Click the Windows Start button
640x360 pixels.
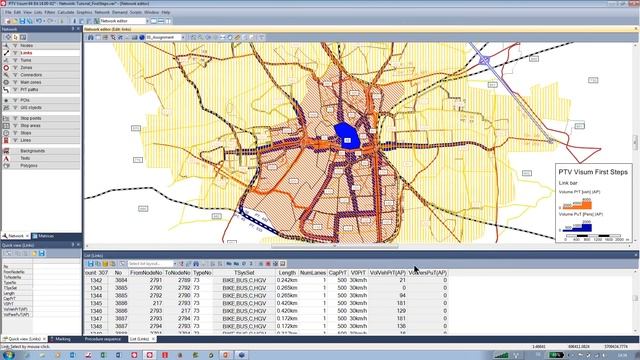[8, 355]
